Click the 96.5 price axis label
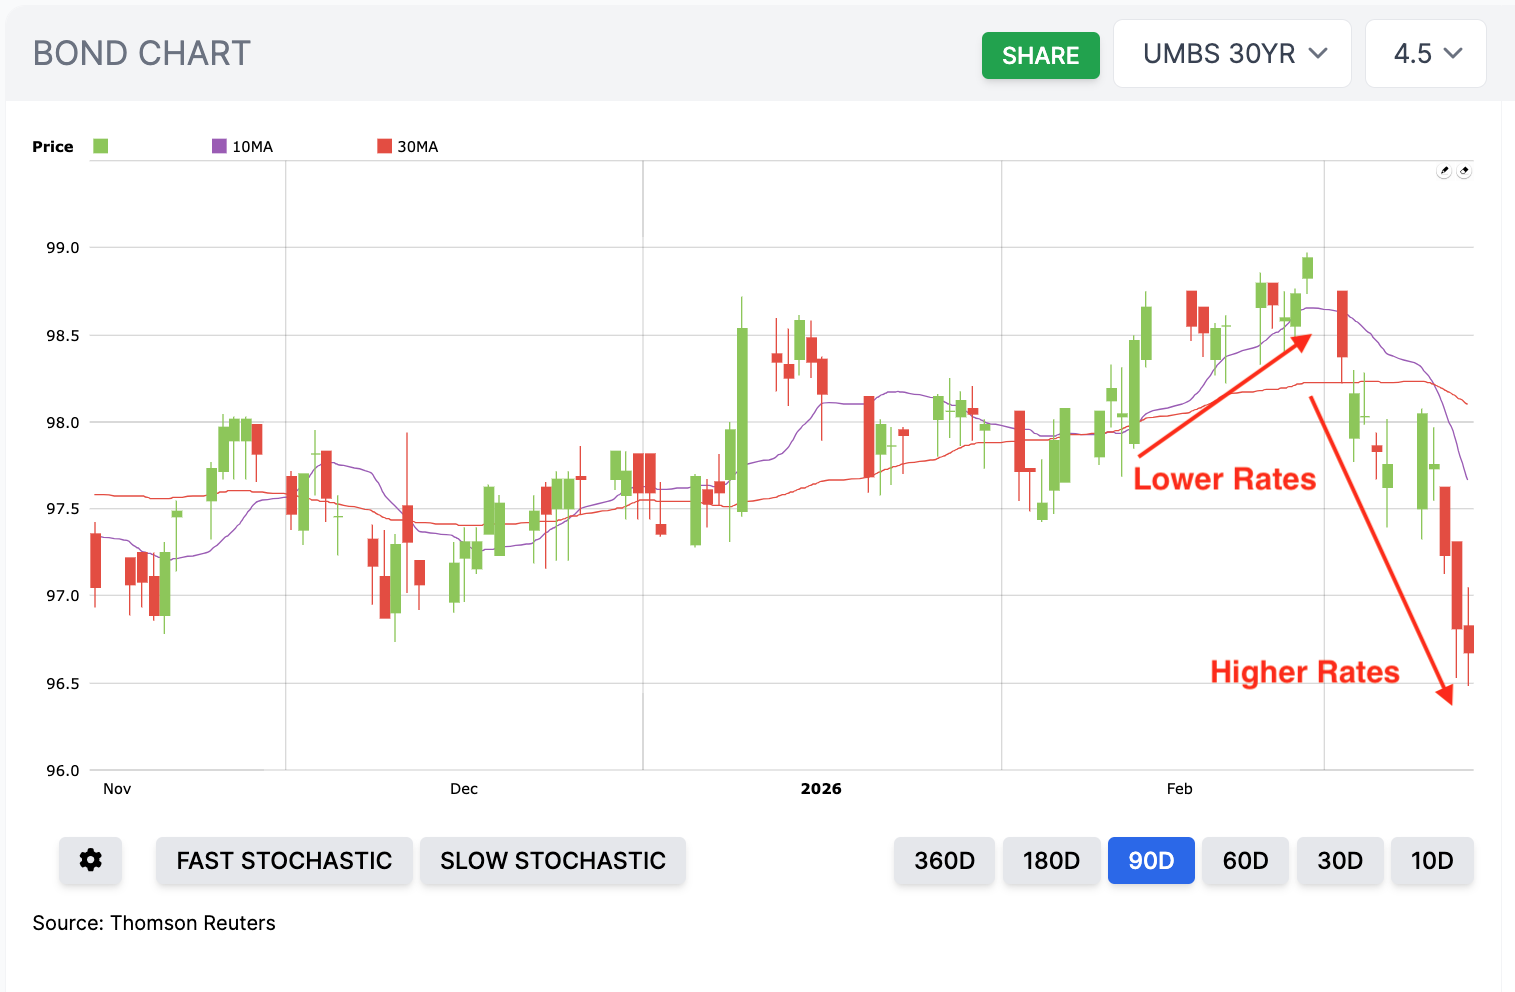This screenshot has height=992, width=1515. [63, 683]
